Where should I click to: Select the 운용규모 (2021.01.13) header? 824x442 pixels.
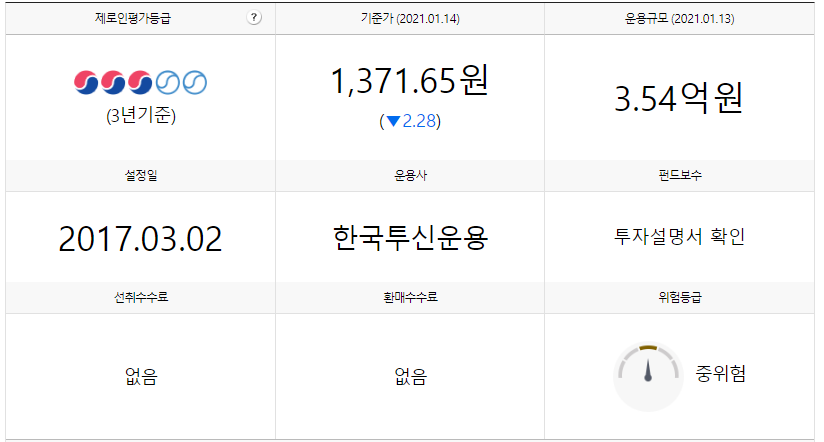[679, 19]
